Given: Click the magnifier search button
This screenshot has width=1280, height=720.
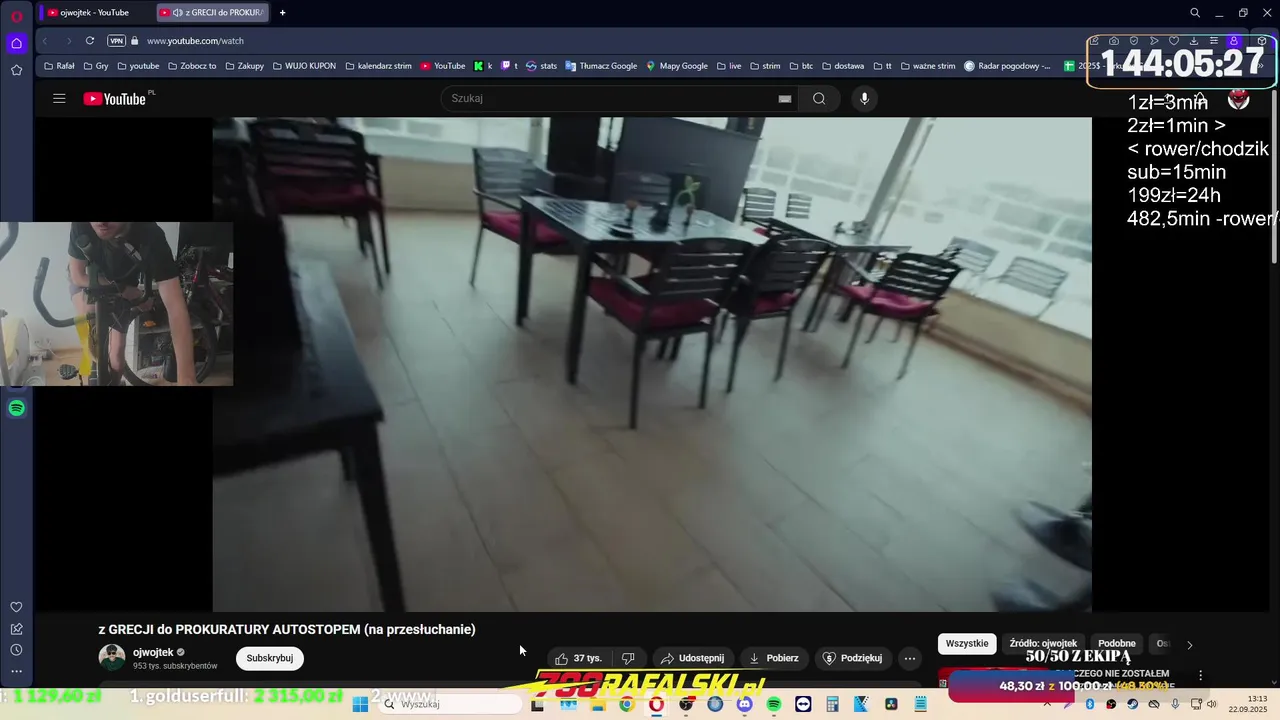Looking at the screenshot, I should coord(819,98).
